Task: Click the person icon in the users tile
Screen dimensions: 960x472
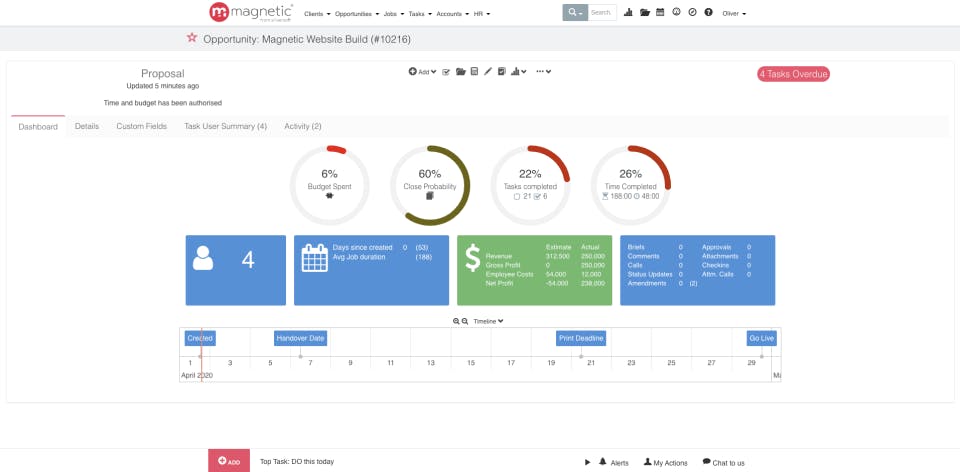Action: [203, 258]
